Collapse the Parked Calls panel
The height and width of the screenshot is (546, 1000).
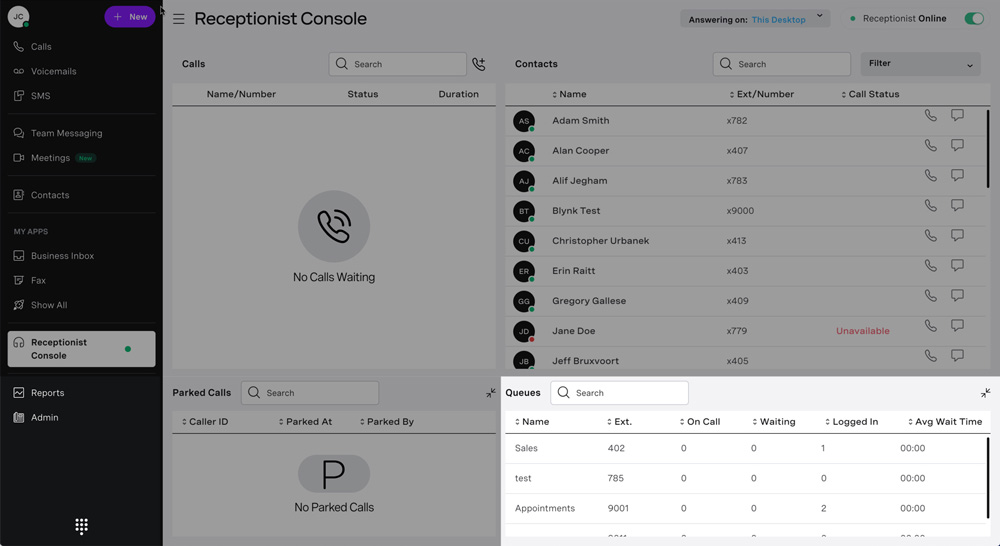[x=490, y=393]
